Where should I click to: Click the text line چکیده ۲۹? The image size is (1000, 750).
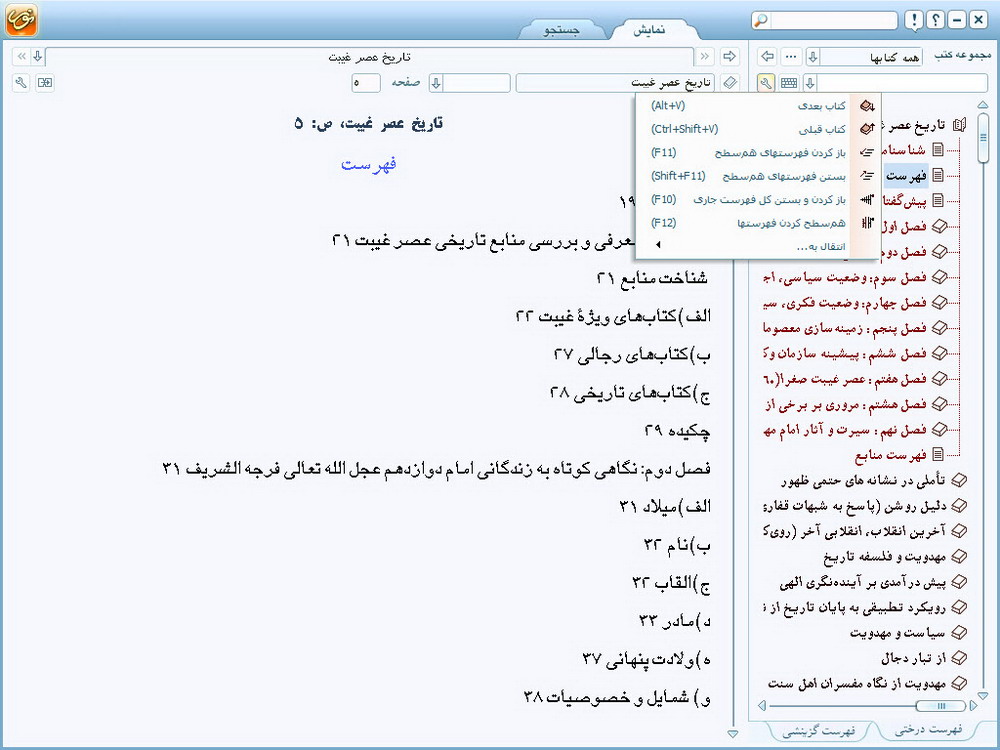point(677,432)
